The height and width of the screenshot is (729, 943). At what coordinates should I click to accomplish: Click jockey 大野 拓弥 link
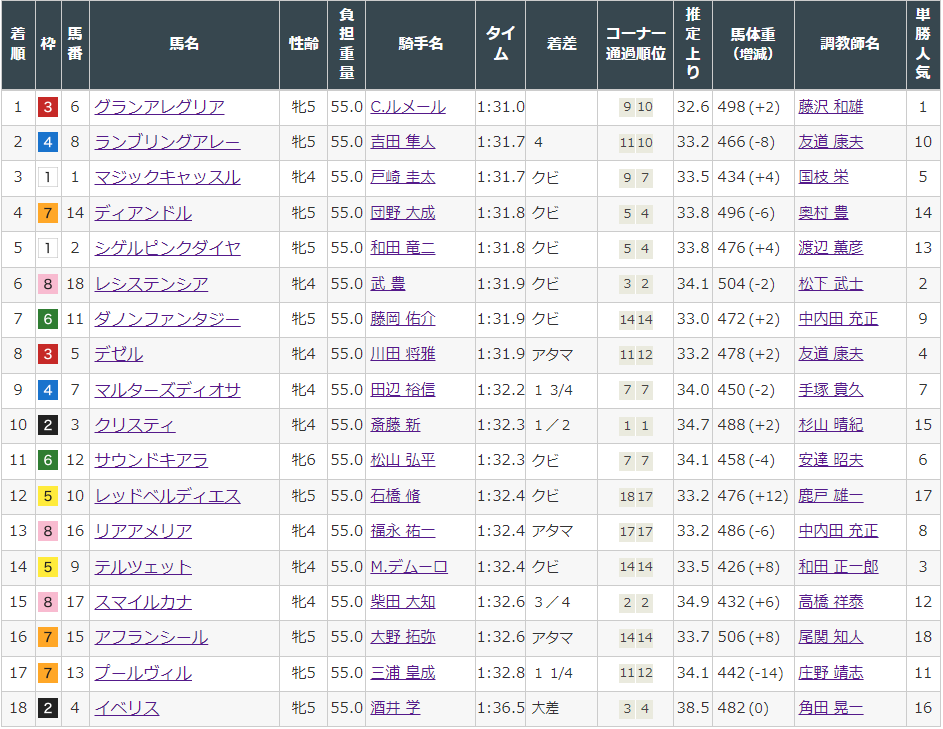pyautogui.click(x=402, y=638)
